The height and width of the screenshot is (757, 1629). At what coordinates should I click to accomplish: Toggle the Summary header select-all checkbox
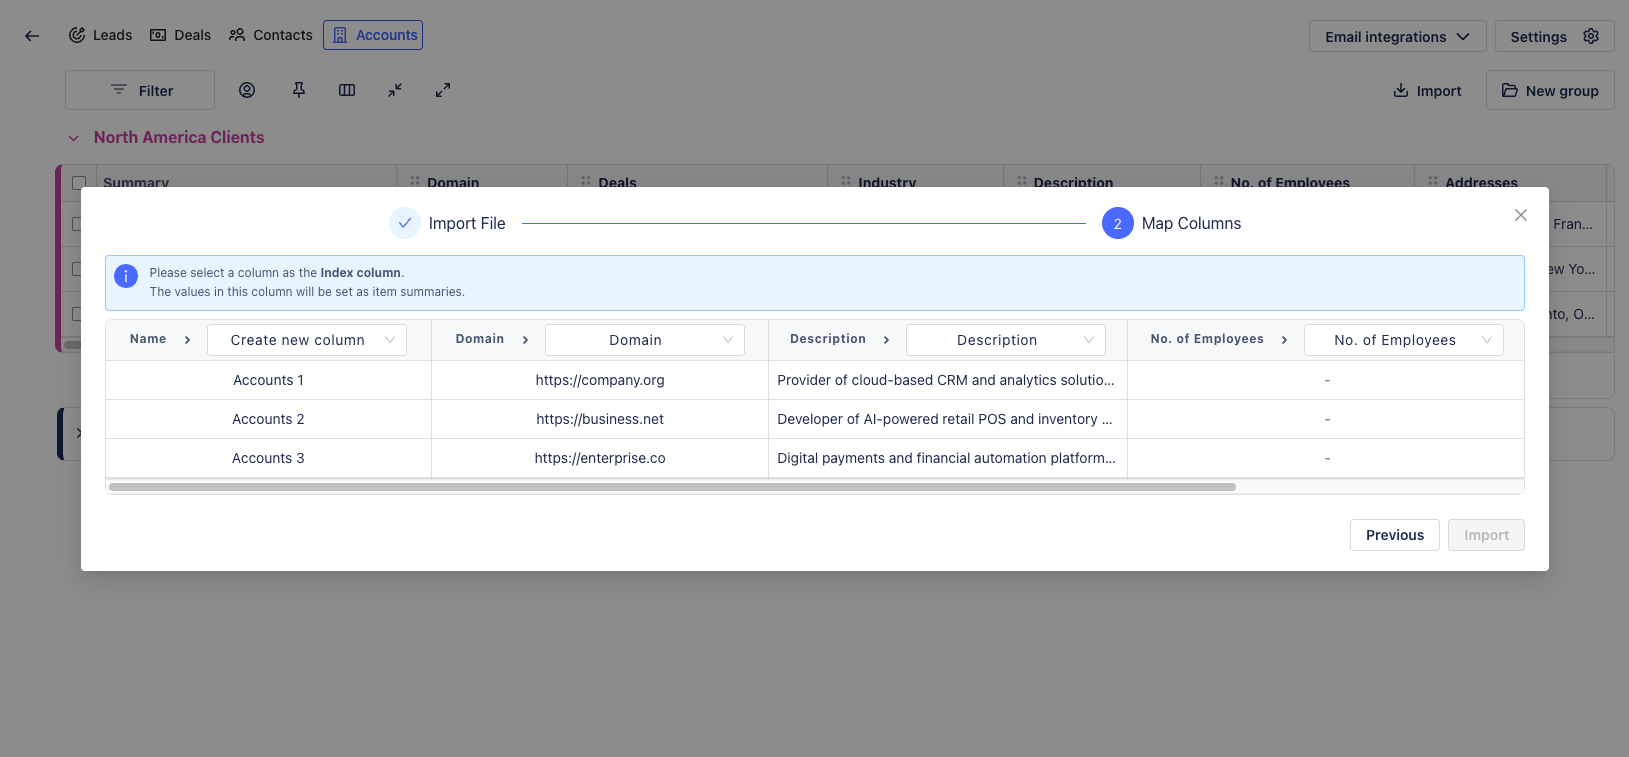(79, 183)
